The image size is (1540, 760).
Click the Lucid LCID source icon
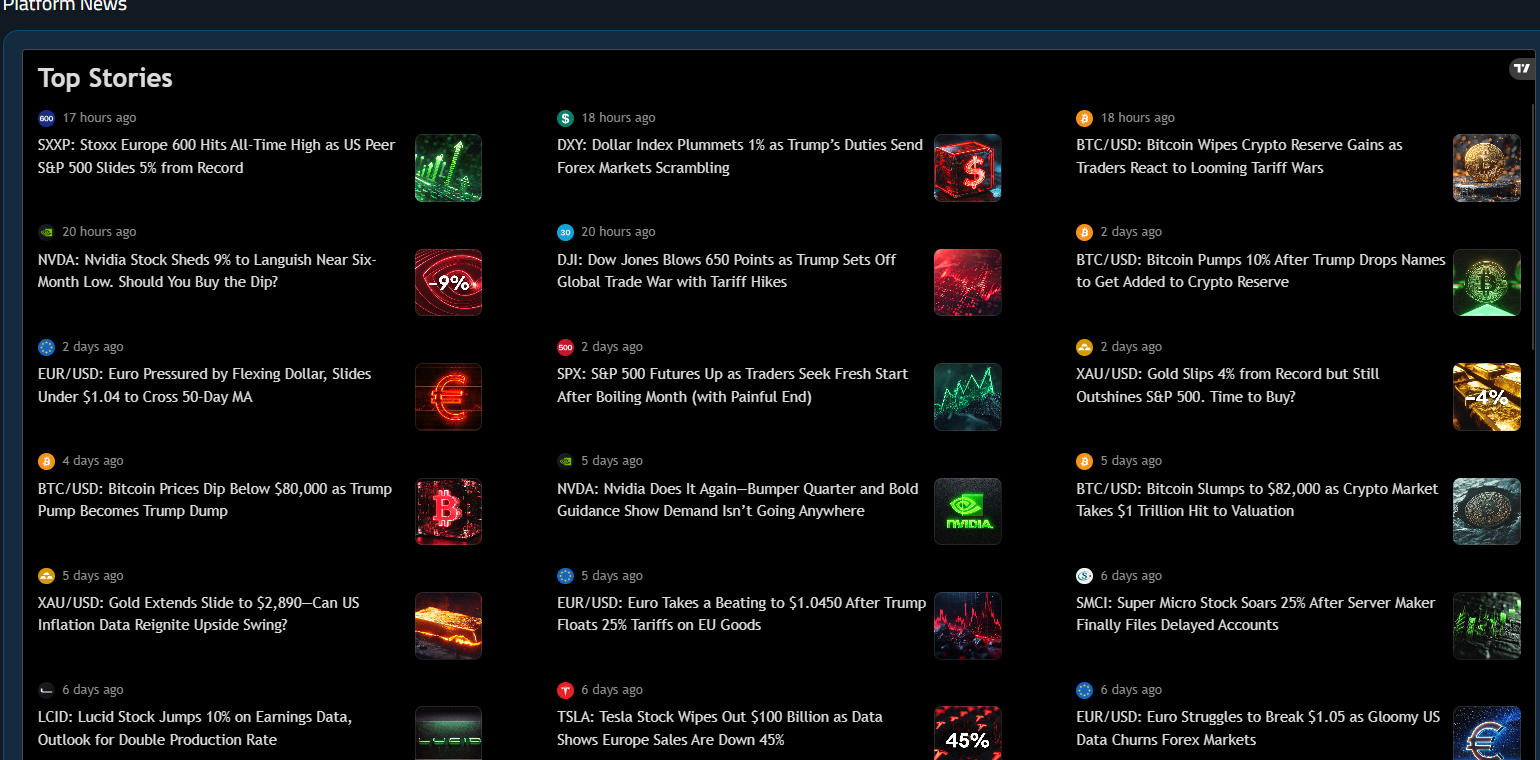46,690
